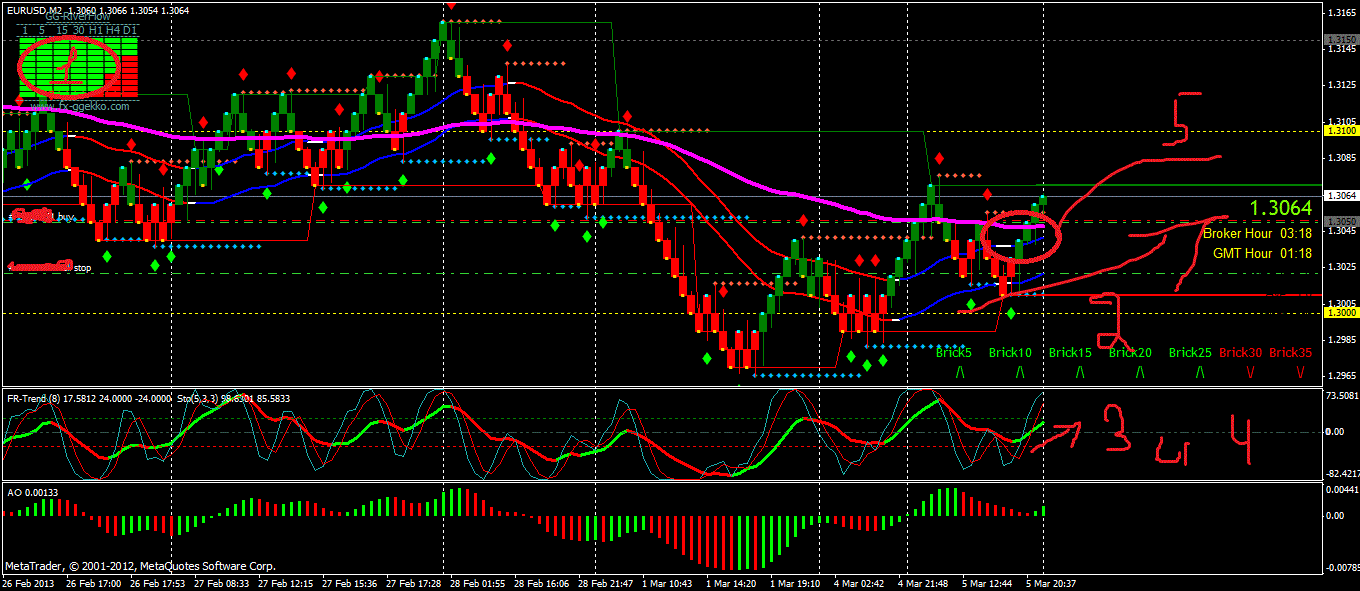
Task: Click the 0.00441 AO scale value
Action: tap(1342, 489)
